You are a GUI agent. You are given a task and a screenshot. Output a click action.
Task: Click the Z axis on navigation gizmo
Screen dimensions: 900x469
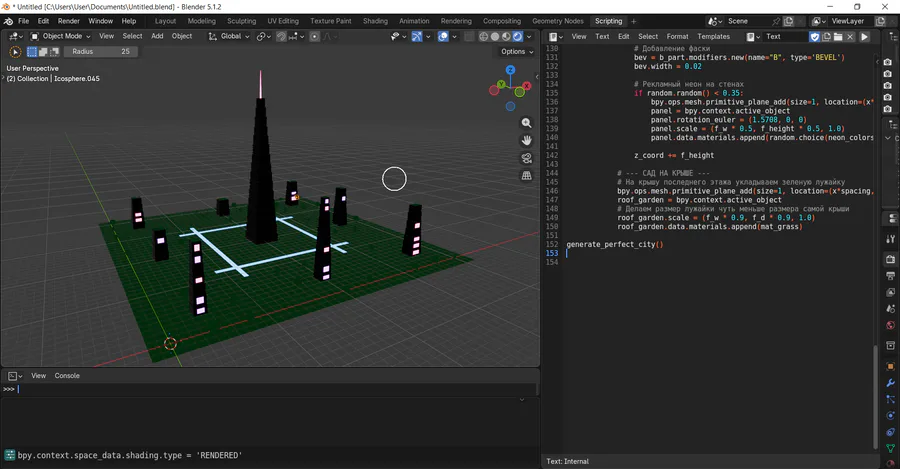pyautogui.click(x=510, y=70)
